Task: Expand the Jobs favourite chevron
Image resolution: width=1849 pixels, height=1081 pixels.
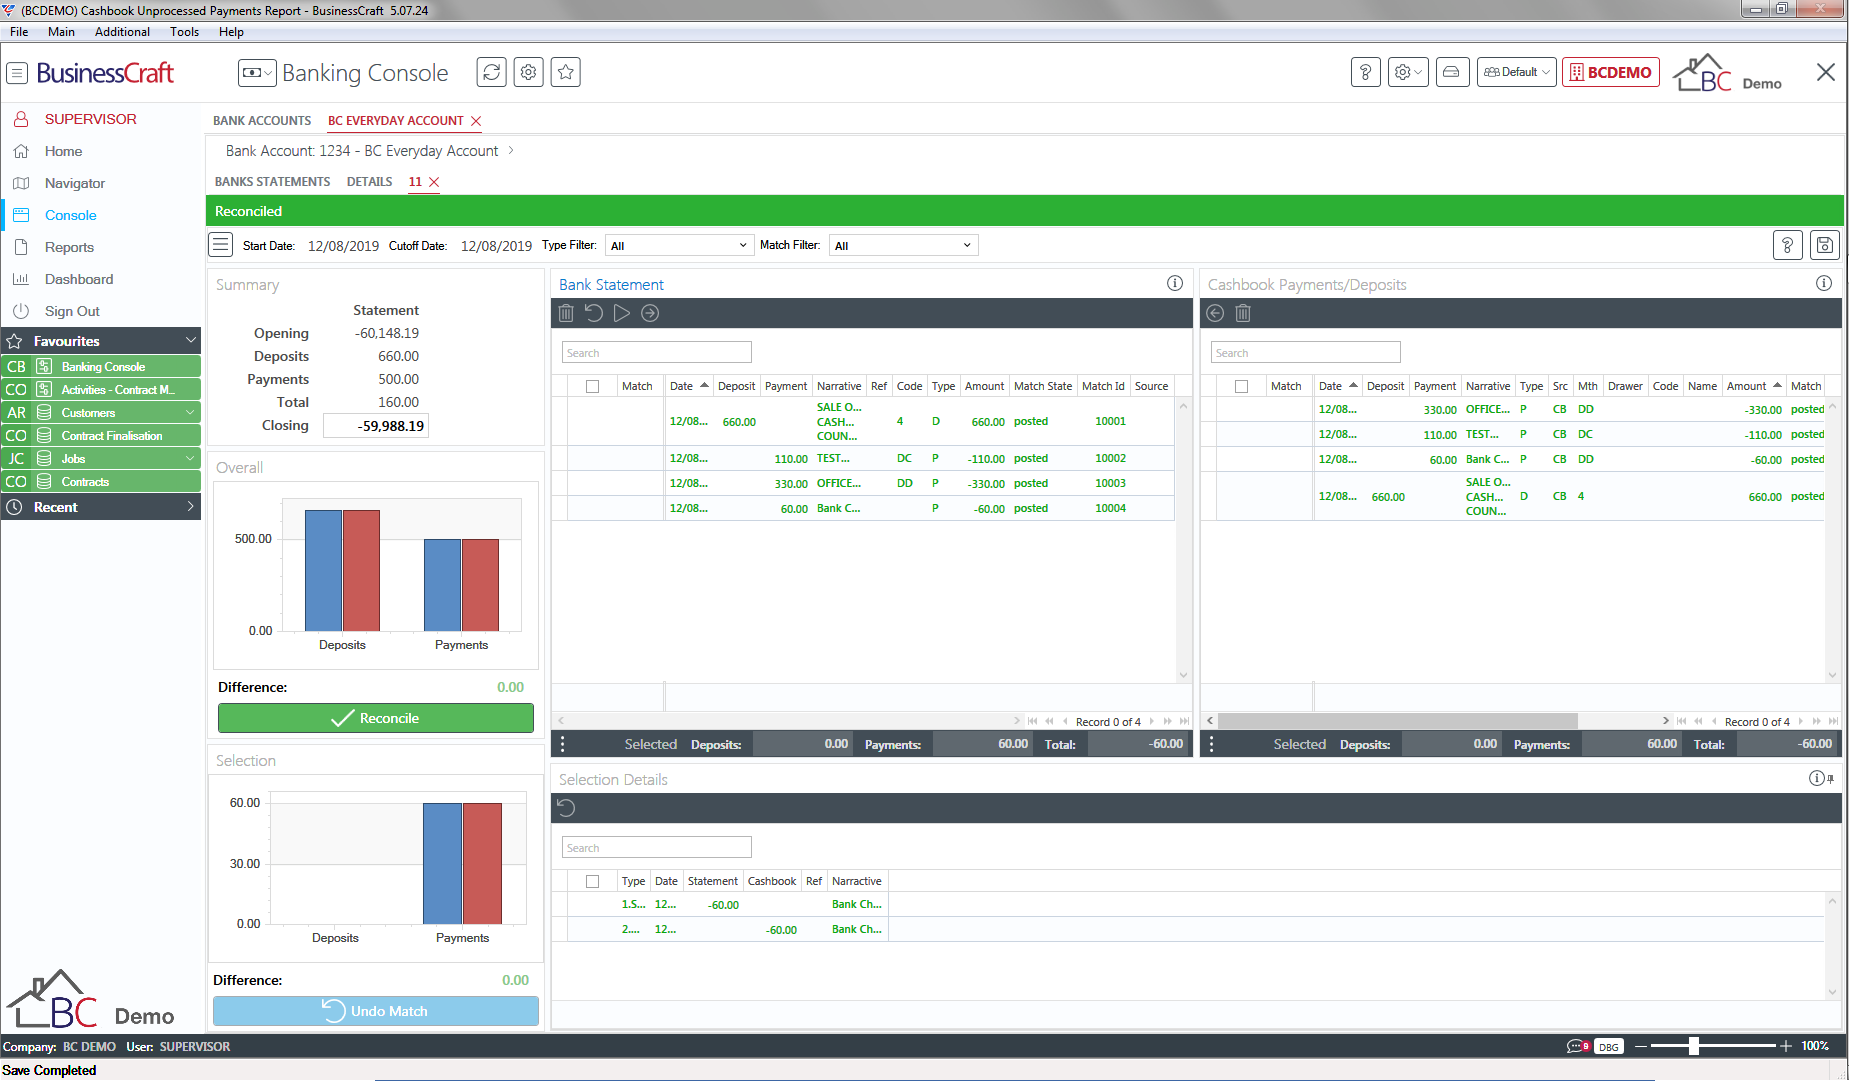Action: [190, 458]
